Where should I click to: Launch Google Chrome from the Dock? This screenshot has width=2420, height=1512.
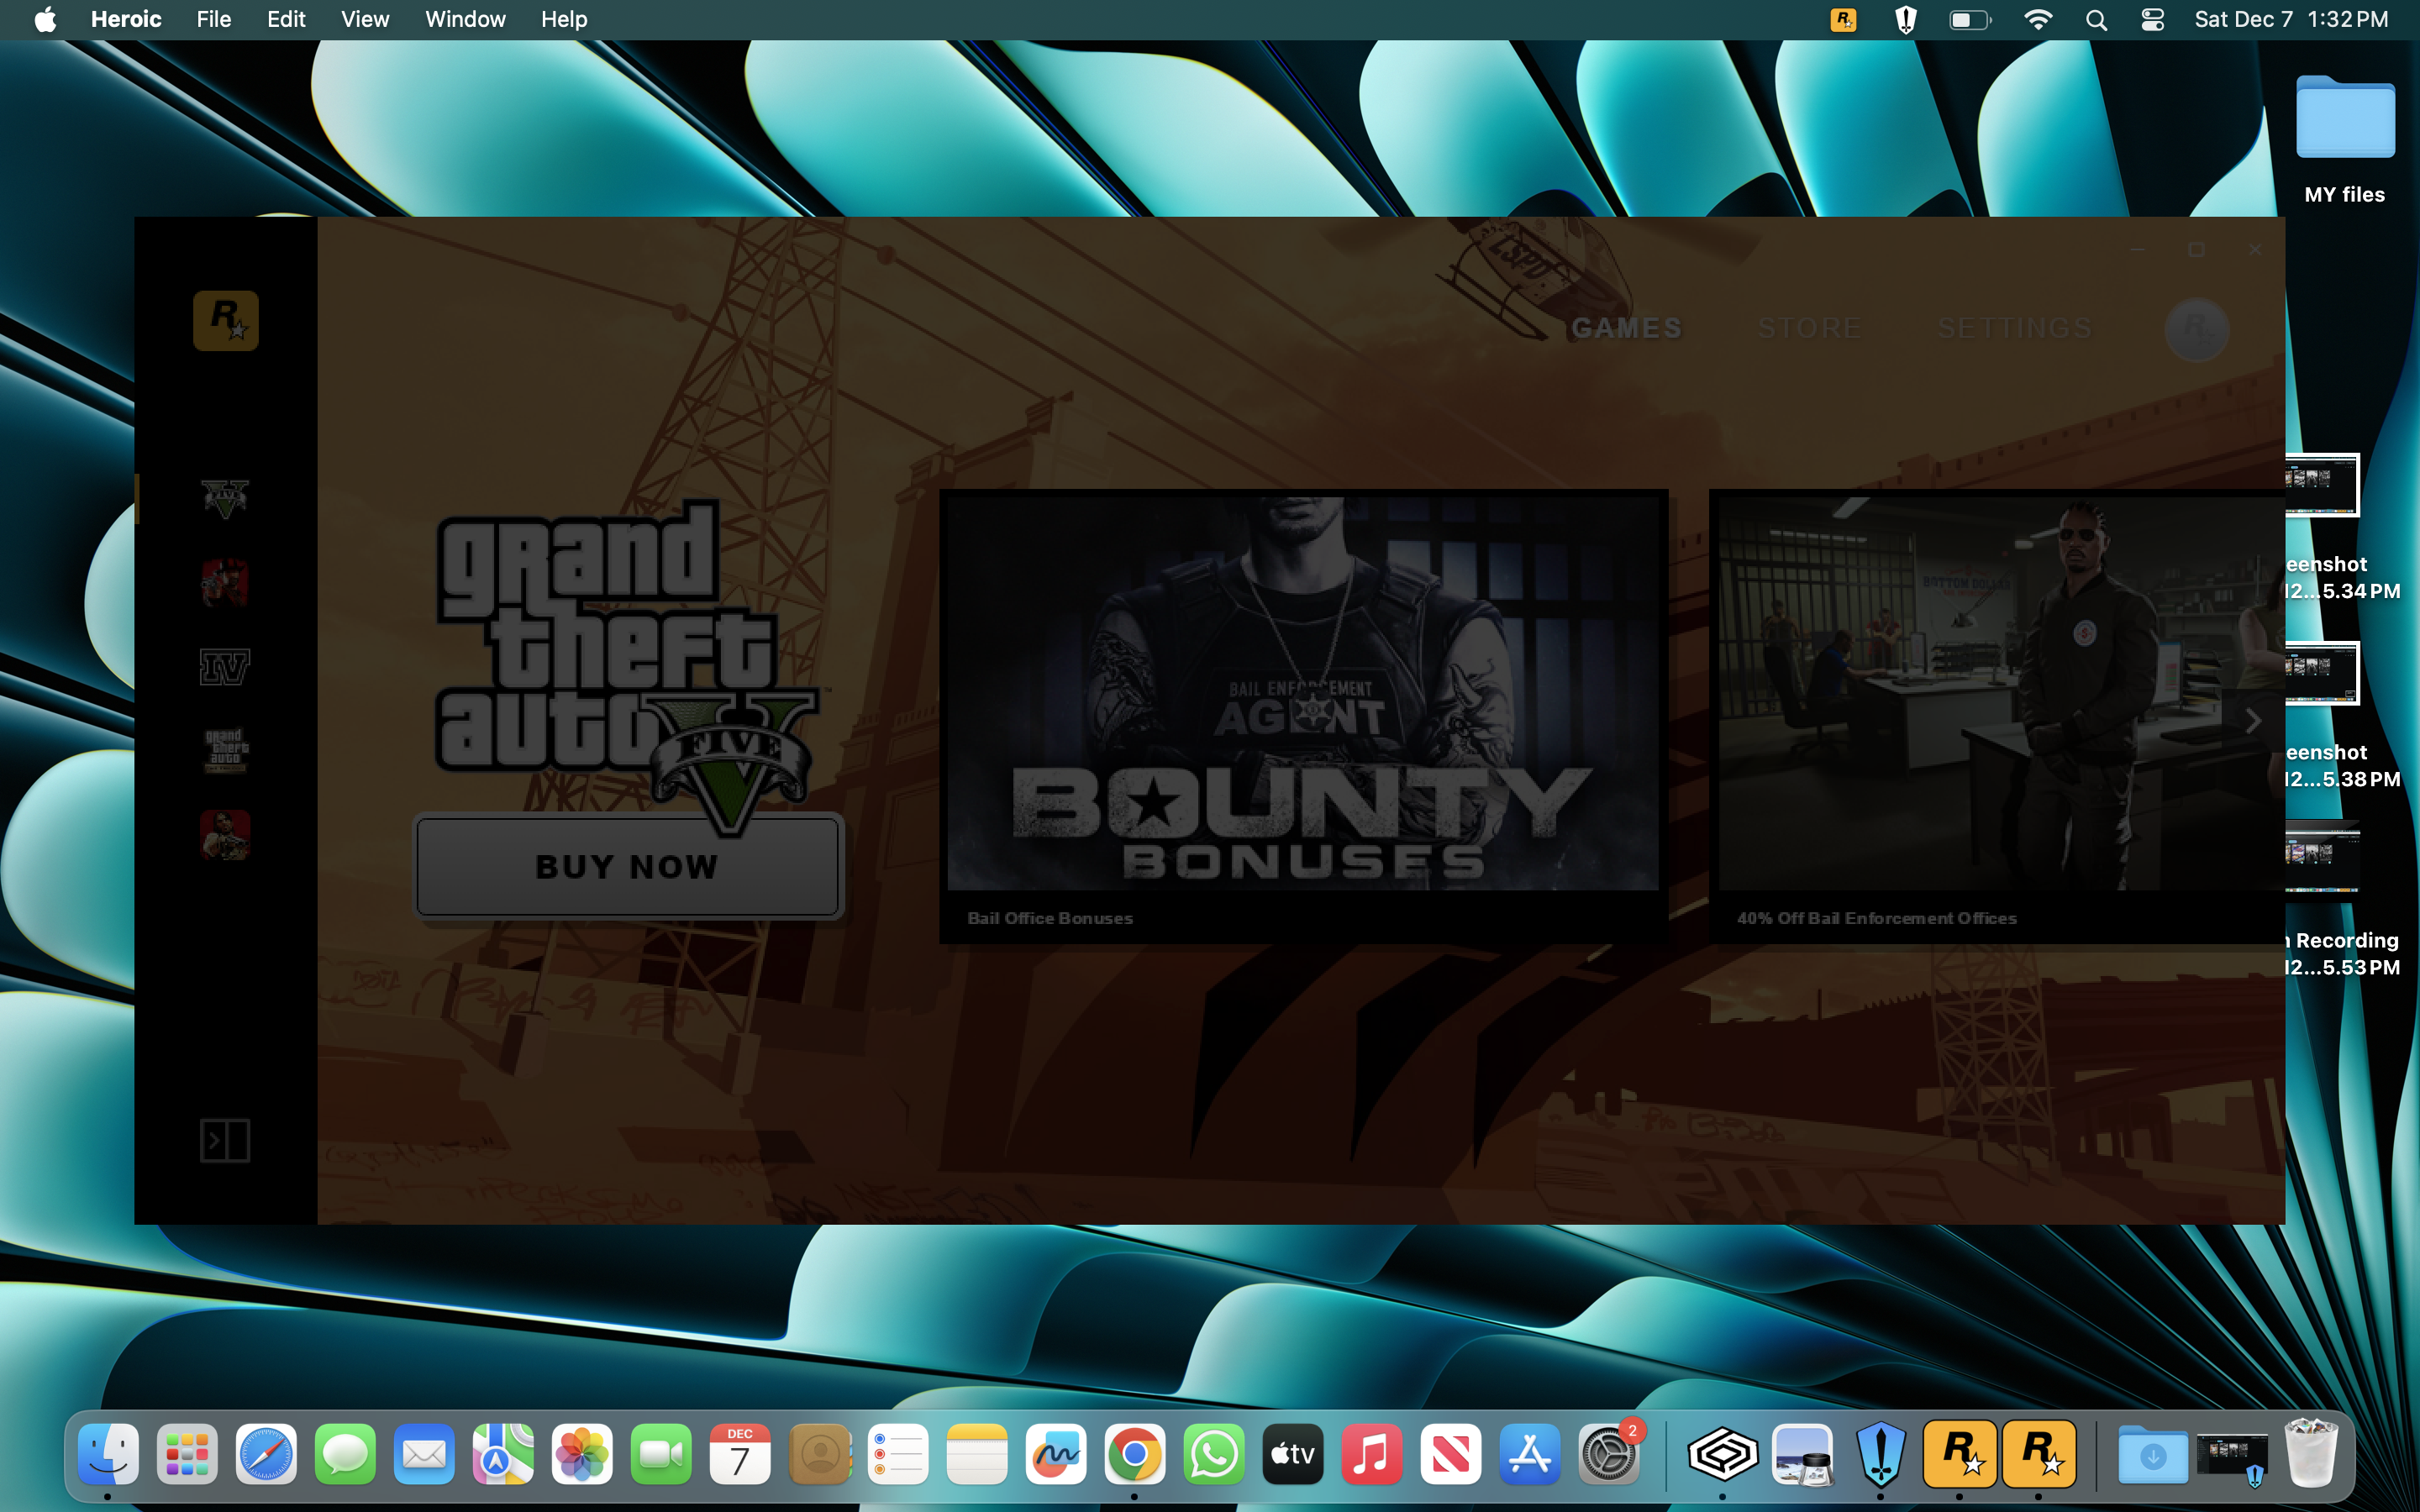coord(1135,1454)
